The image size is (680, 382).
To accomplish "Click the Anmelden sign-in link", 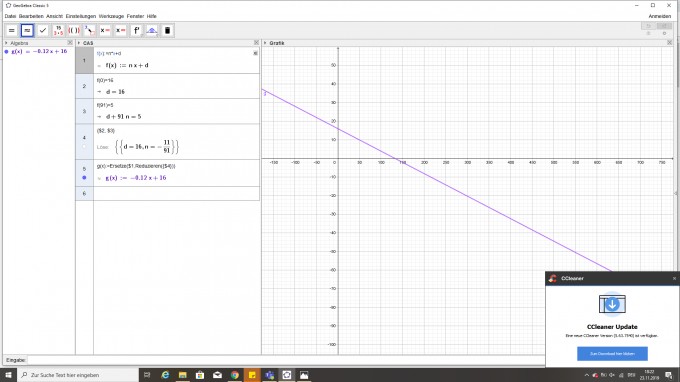I will pos(660,16).
